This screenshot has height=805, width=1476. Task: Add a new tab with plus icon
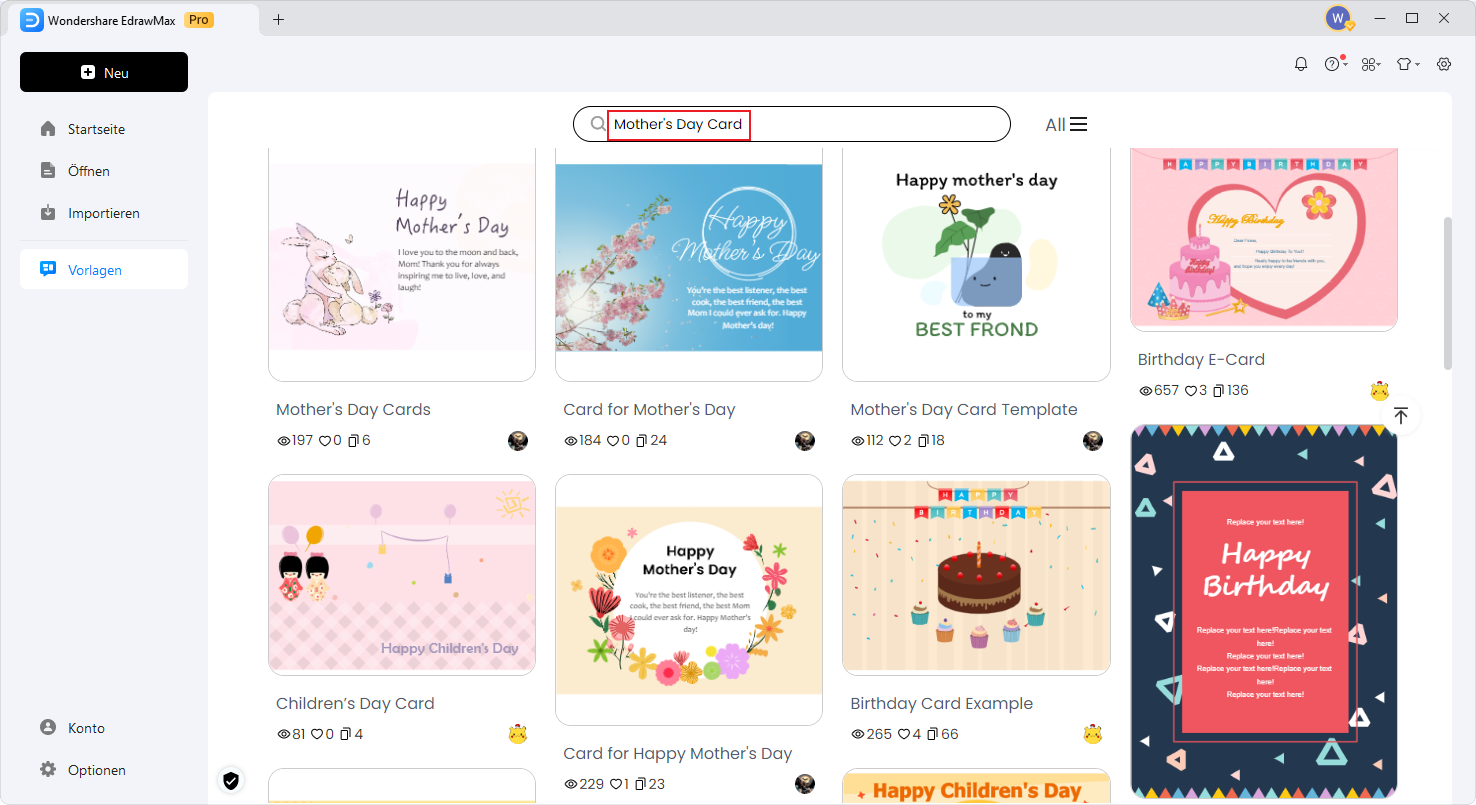(278, 19)
